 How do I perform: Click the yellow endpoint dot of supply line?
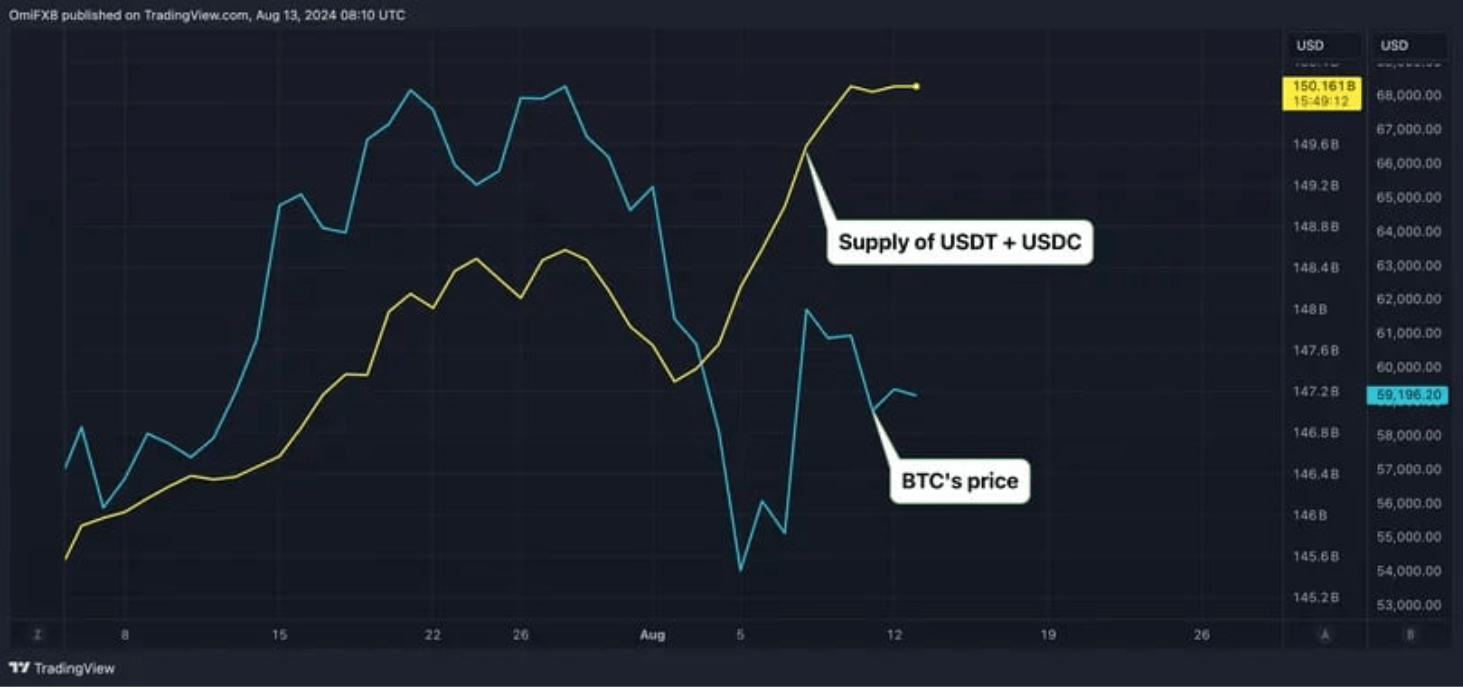[x=917, y=86]
